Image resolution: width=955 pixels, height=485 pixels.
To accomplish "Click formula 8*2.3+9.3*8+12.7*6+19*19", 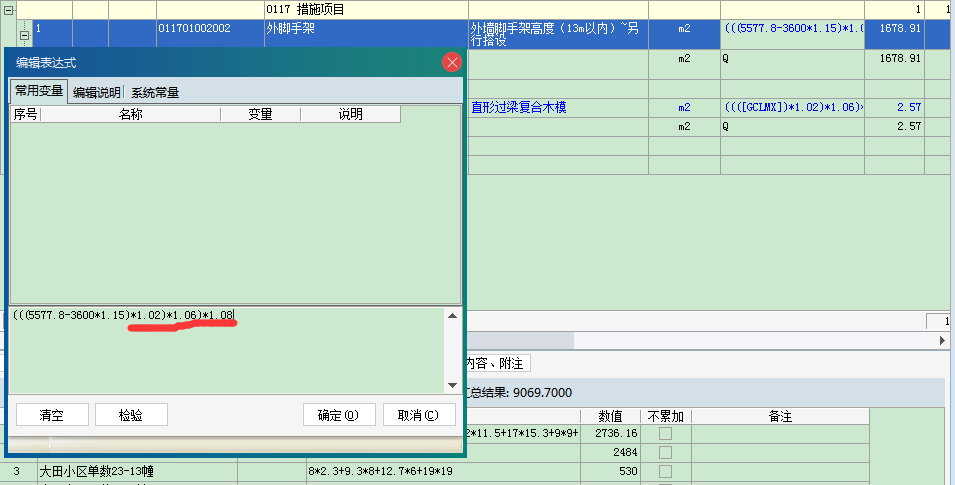I will point(381,472).
